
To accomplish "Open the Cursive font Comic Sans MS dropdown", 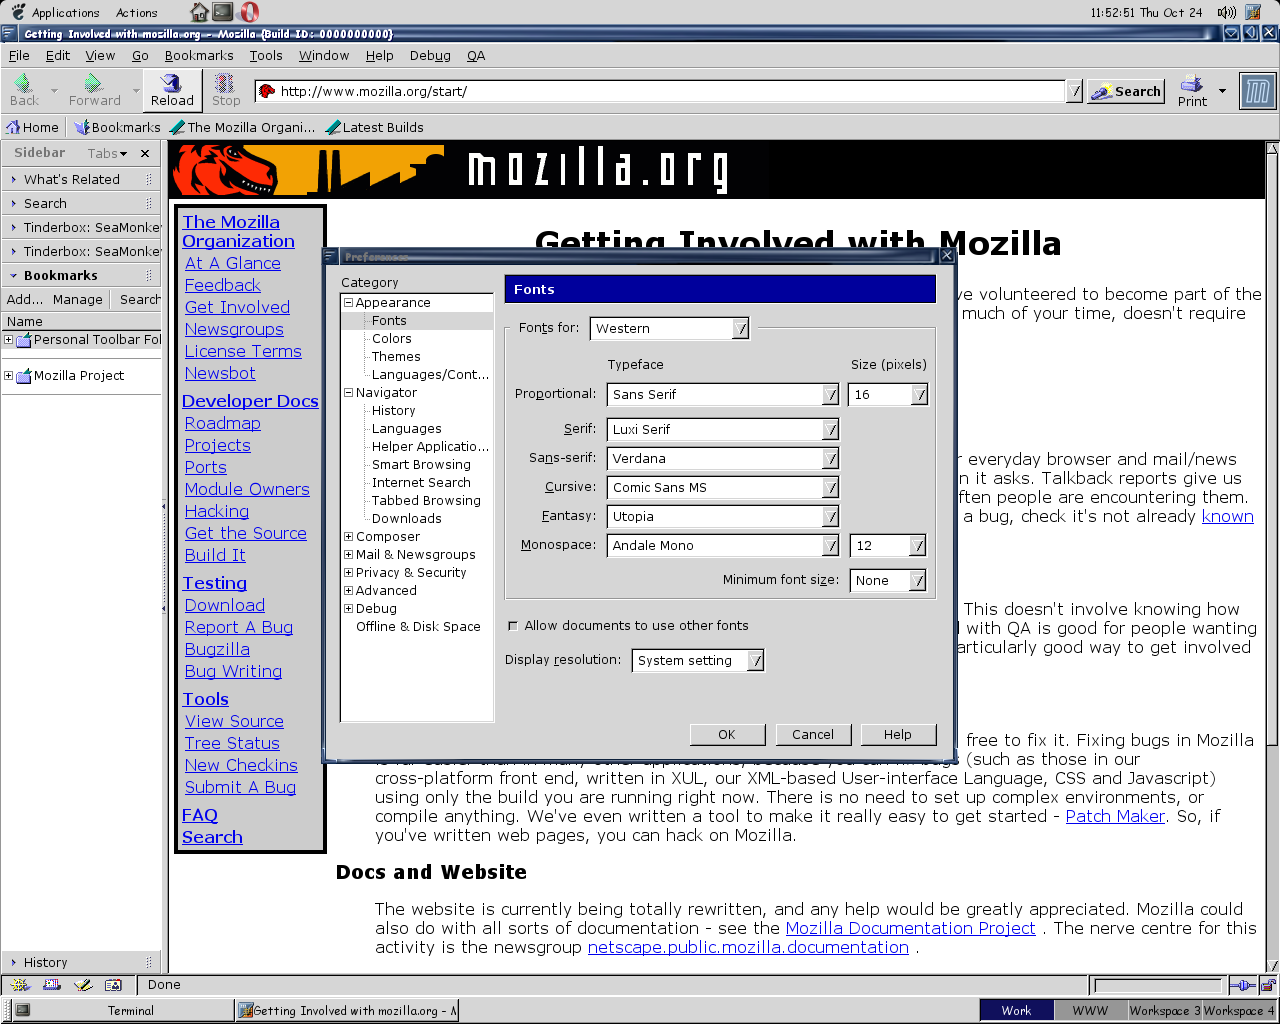I will click(x=723, y=487).
